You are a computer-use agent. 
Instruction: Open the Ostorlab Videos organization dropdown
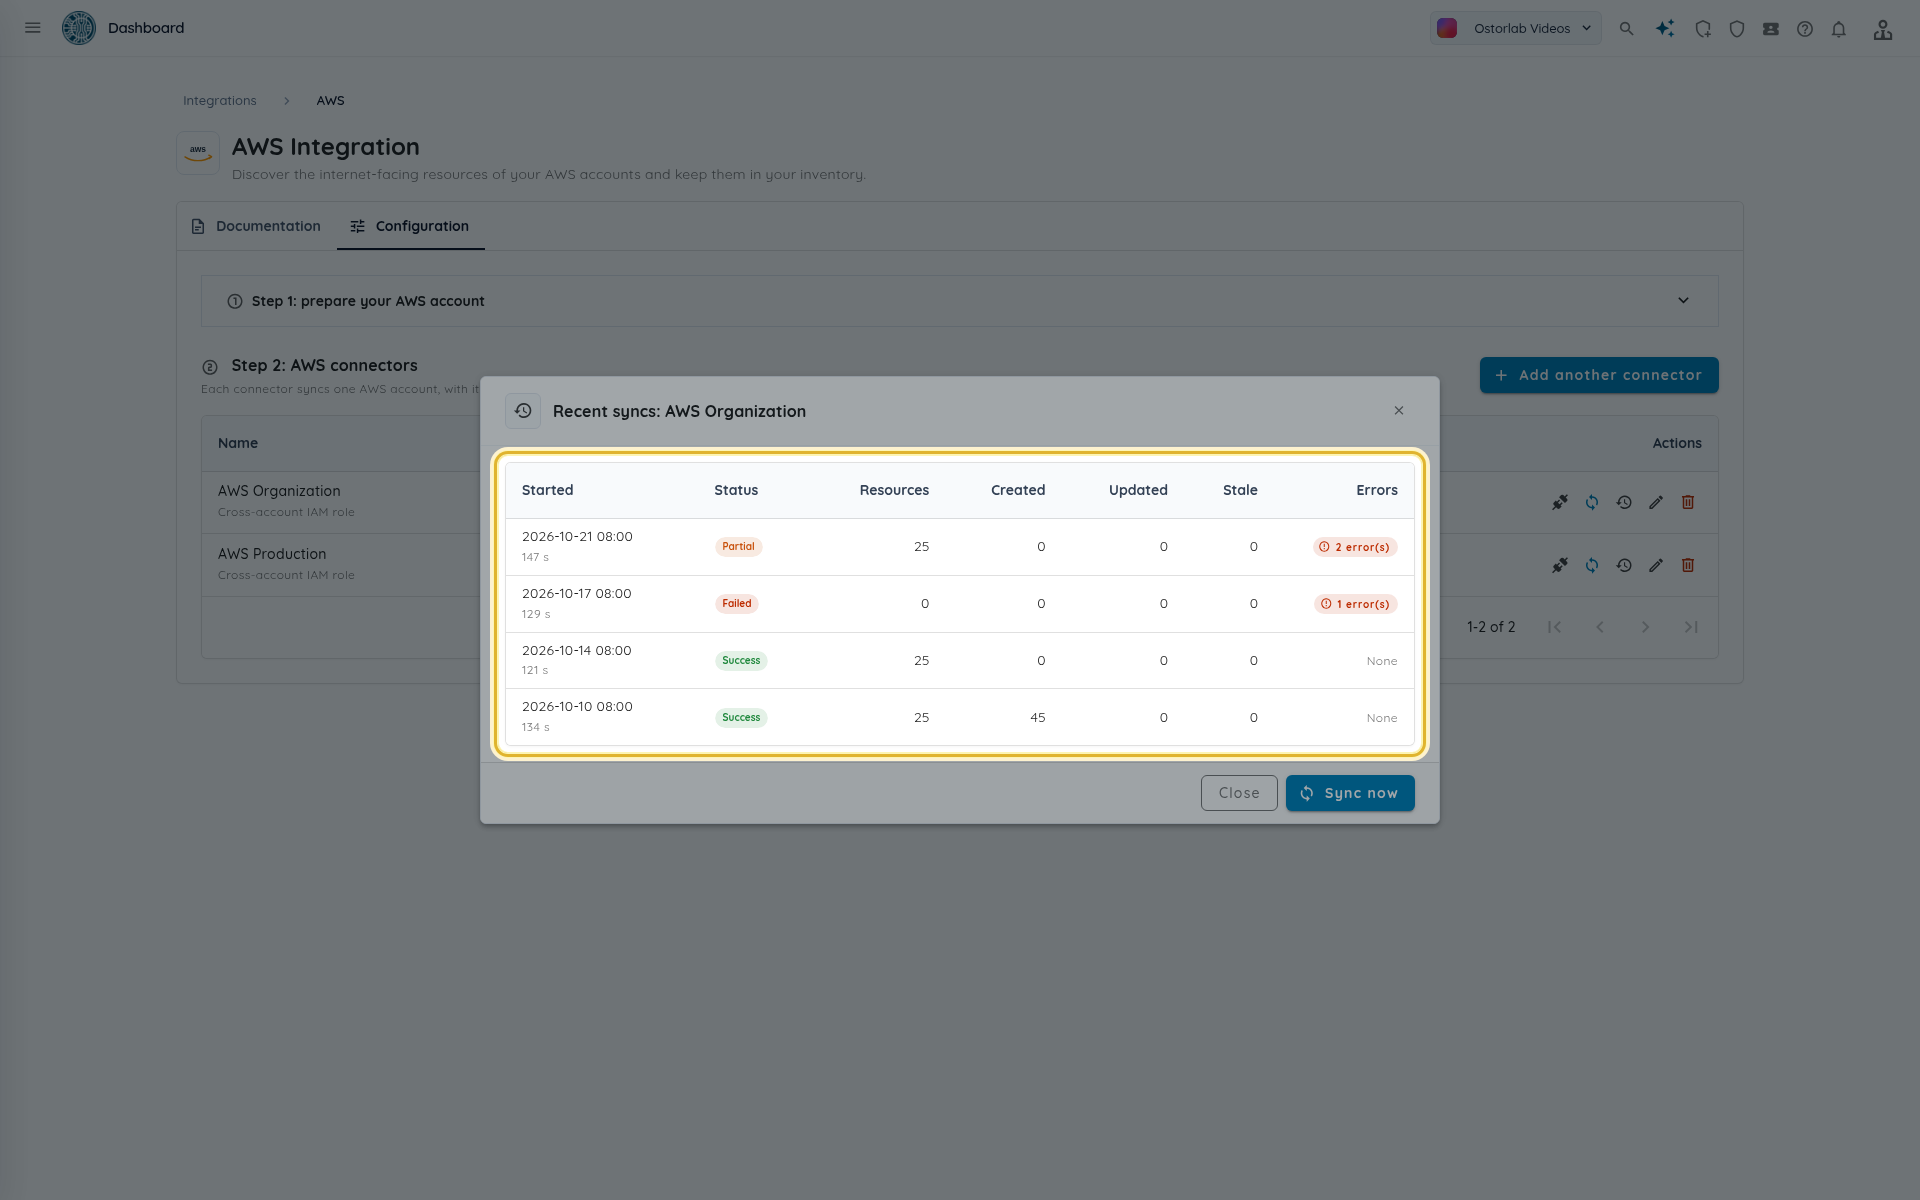tap(1515, 28)
